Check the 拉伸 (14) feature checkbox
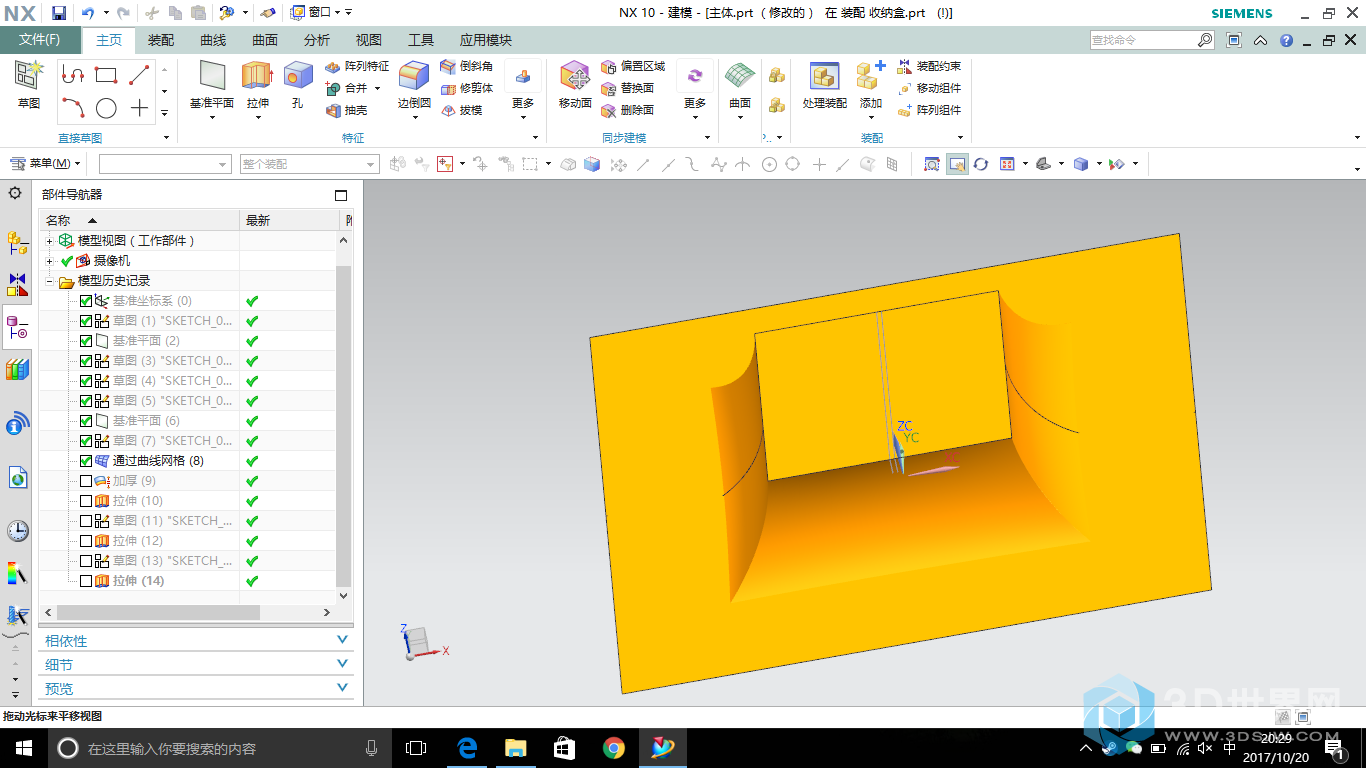This screenshot has width=1366, height=768. pyautogui.click(x=86, y=581)
